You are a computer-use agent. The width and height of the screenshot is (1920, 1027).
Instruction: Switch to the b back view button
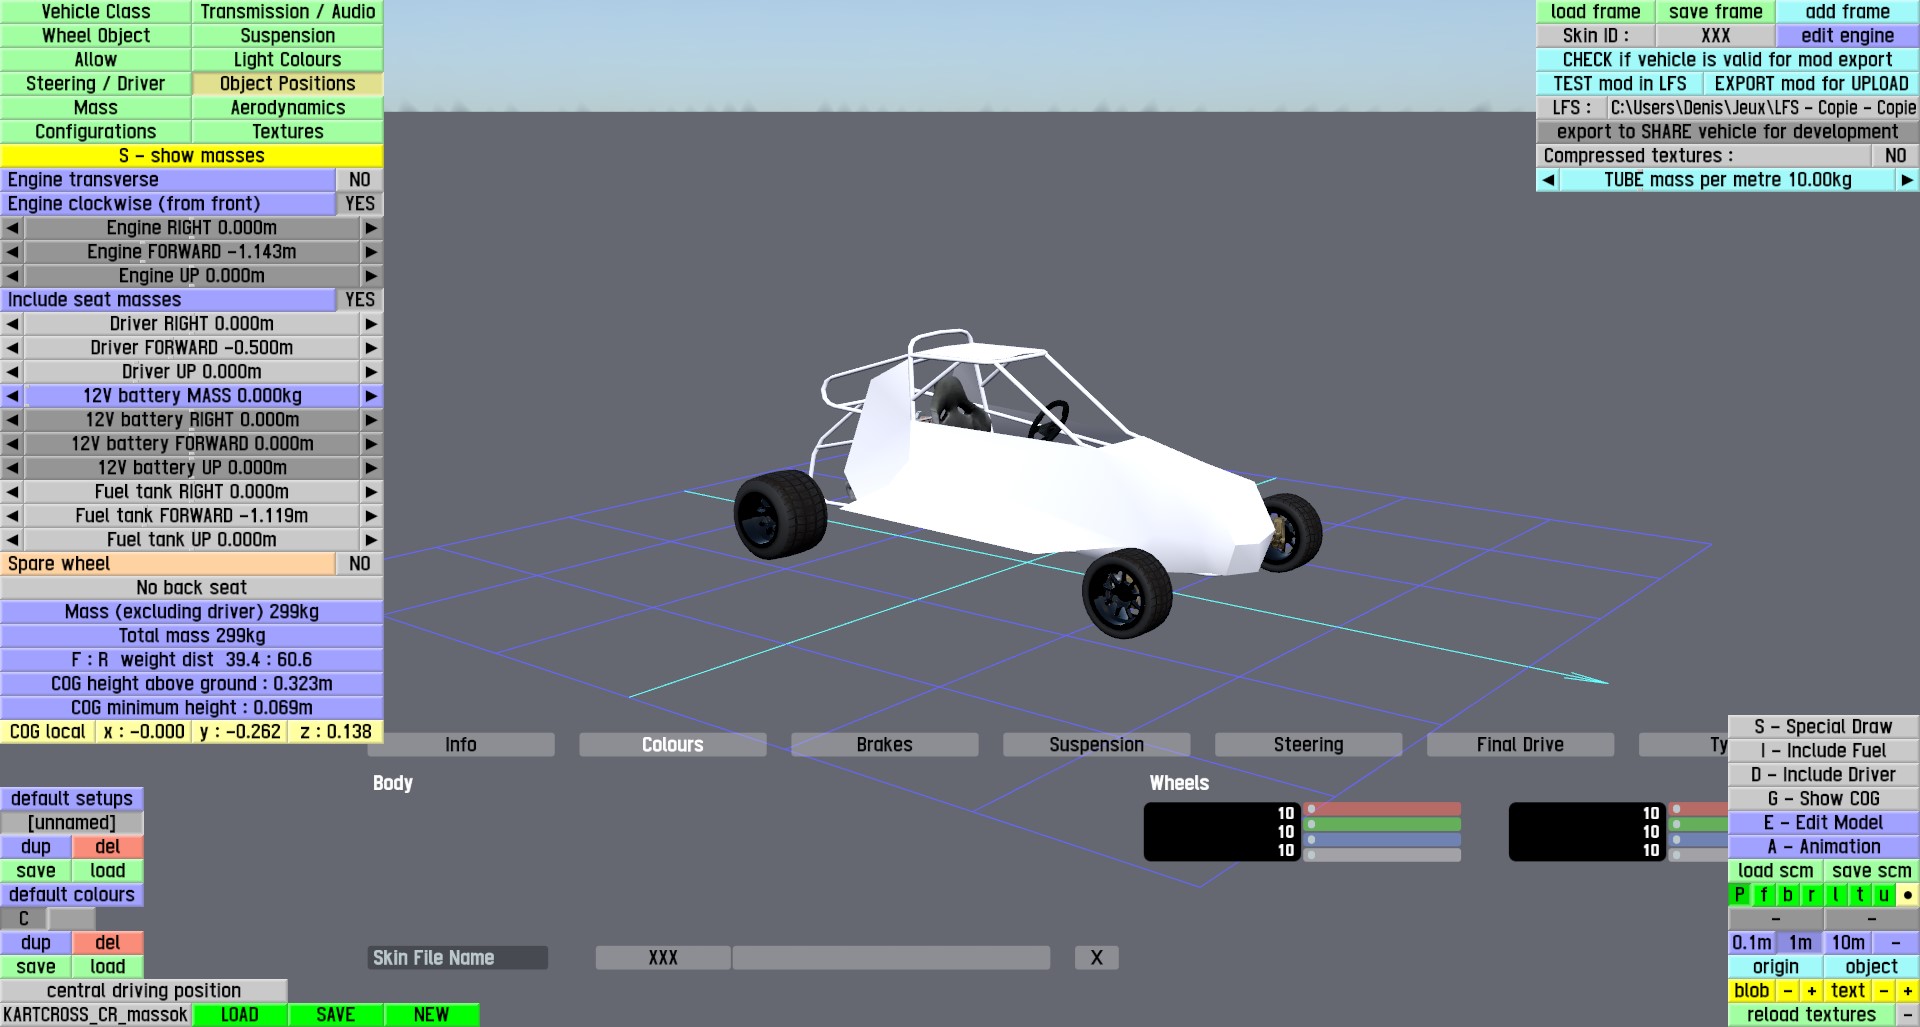(x=1787, y=895)
